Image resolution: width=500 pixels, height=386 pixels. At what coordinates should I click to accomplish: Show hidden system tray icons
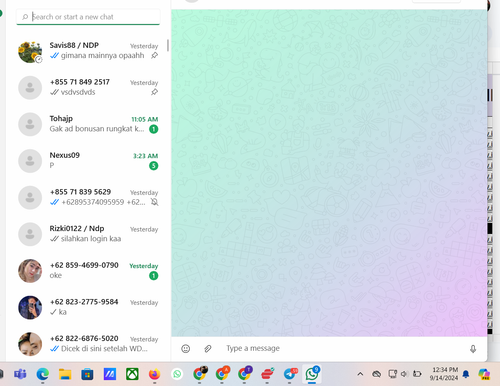click(360, 374)
